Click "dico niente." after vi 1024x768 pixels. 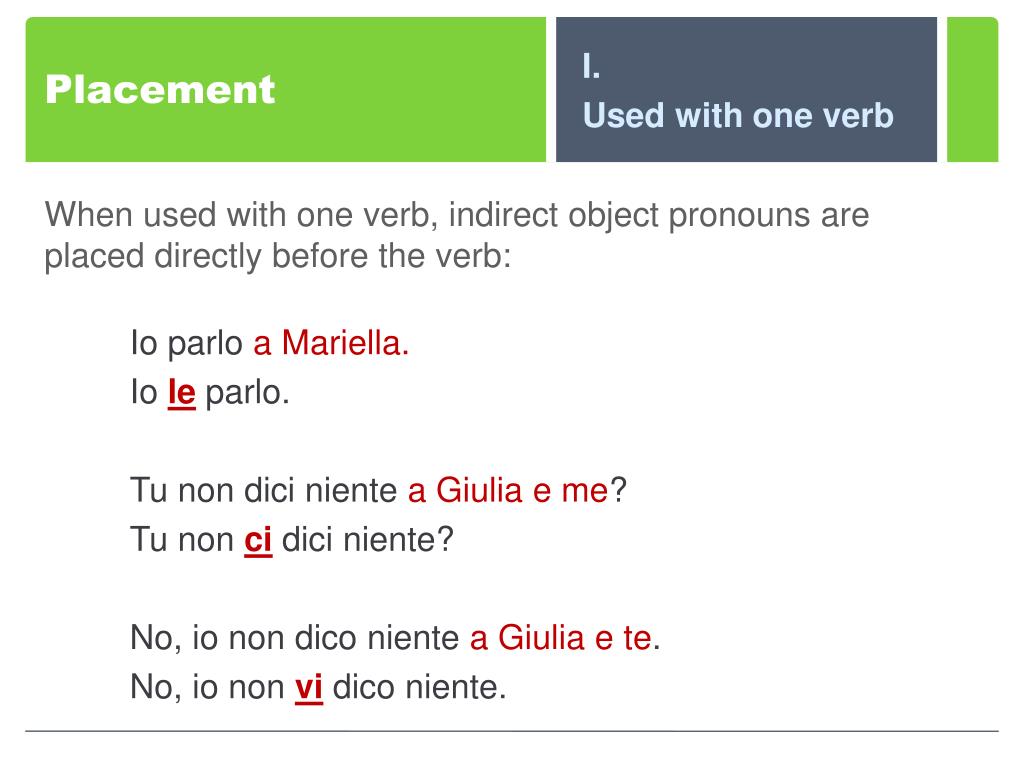(420, 688)
